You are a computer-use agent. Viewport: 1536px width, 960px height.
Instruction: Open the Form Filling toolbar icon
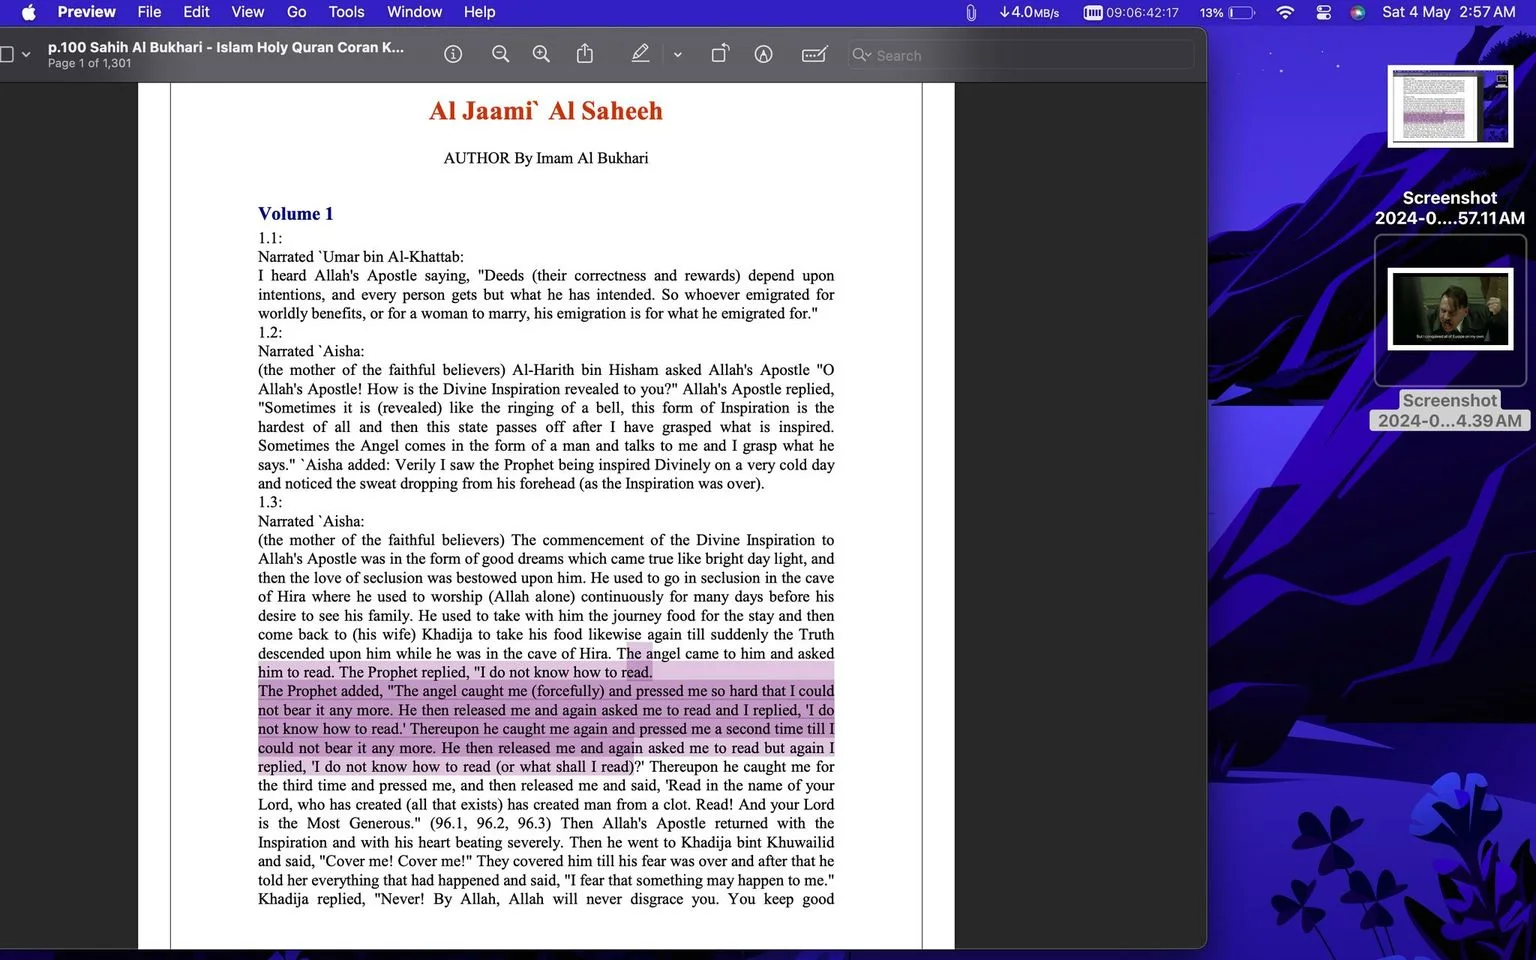(815, 55)
